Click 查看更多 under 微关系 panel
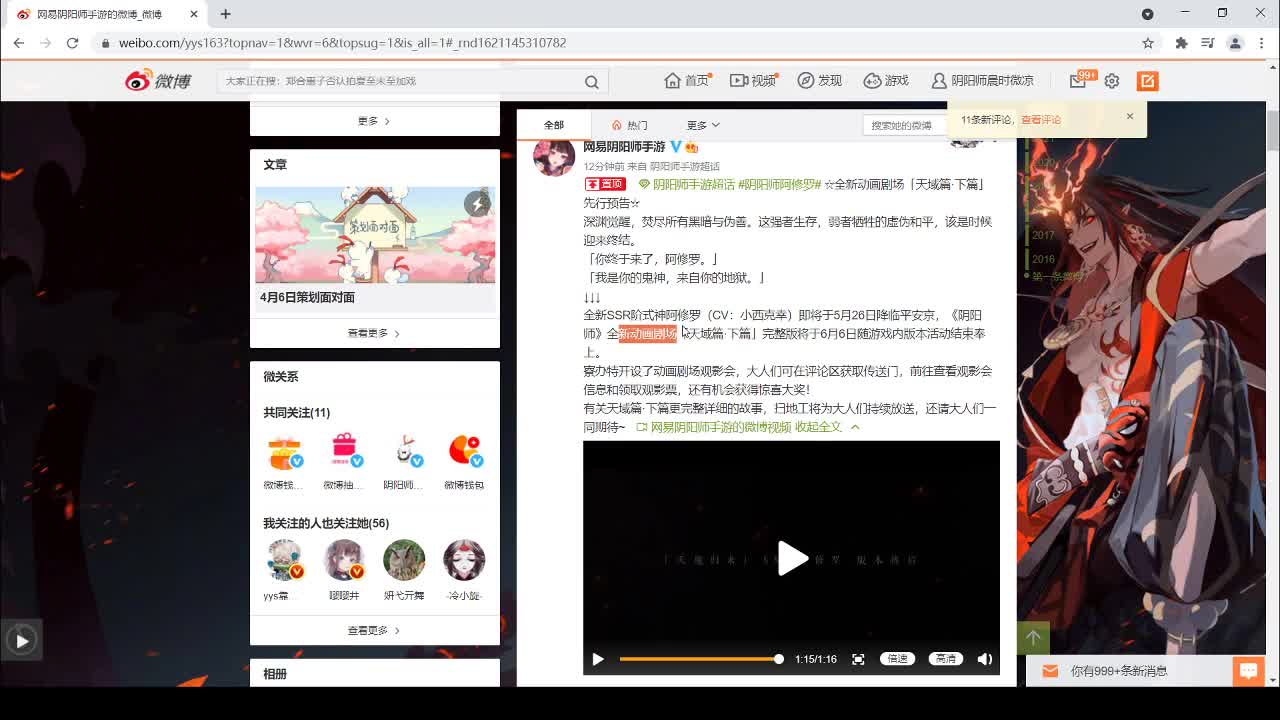This screenshot has width=1280, height=720. click(x=374, y=631)
